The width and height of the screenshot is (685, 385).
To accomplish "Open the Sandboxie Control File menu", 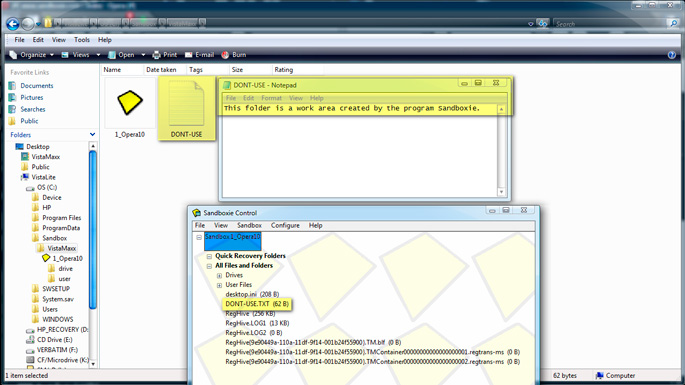I will point(200,225).
